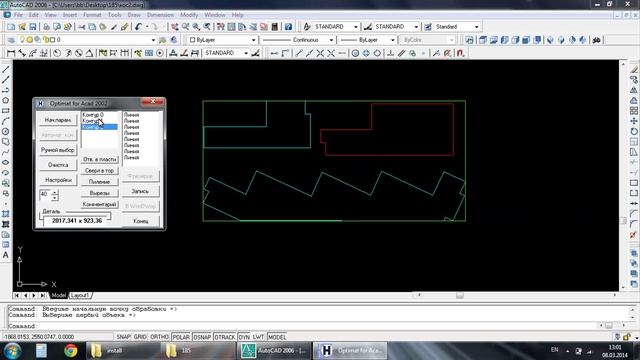Click the Undo arrow icon

[x=138, y=27]
